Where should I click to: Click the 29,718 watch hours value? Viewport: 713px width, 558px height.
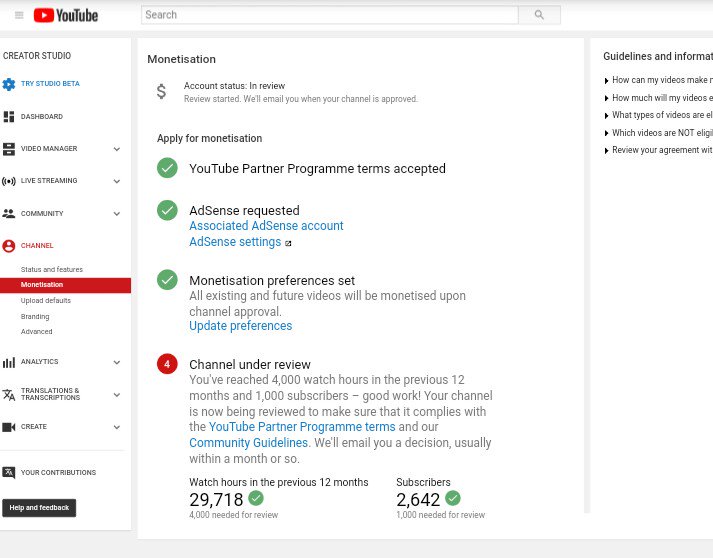point(216,500)
